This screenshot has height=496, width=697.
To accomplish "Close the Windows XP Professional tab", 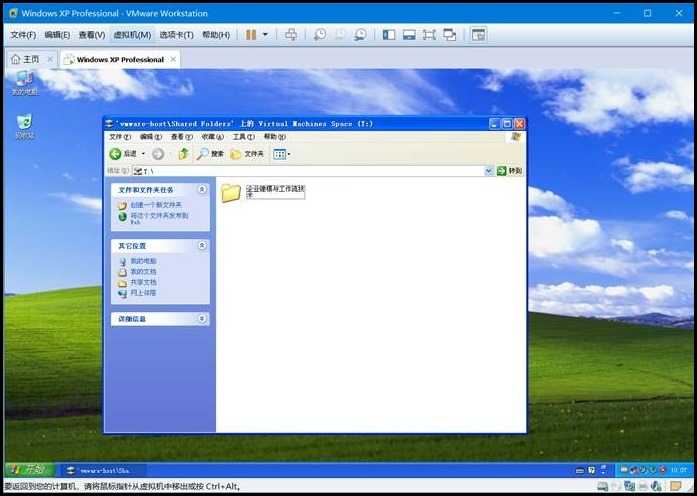I will pos(173,59).
